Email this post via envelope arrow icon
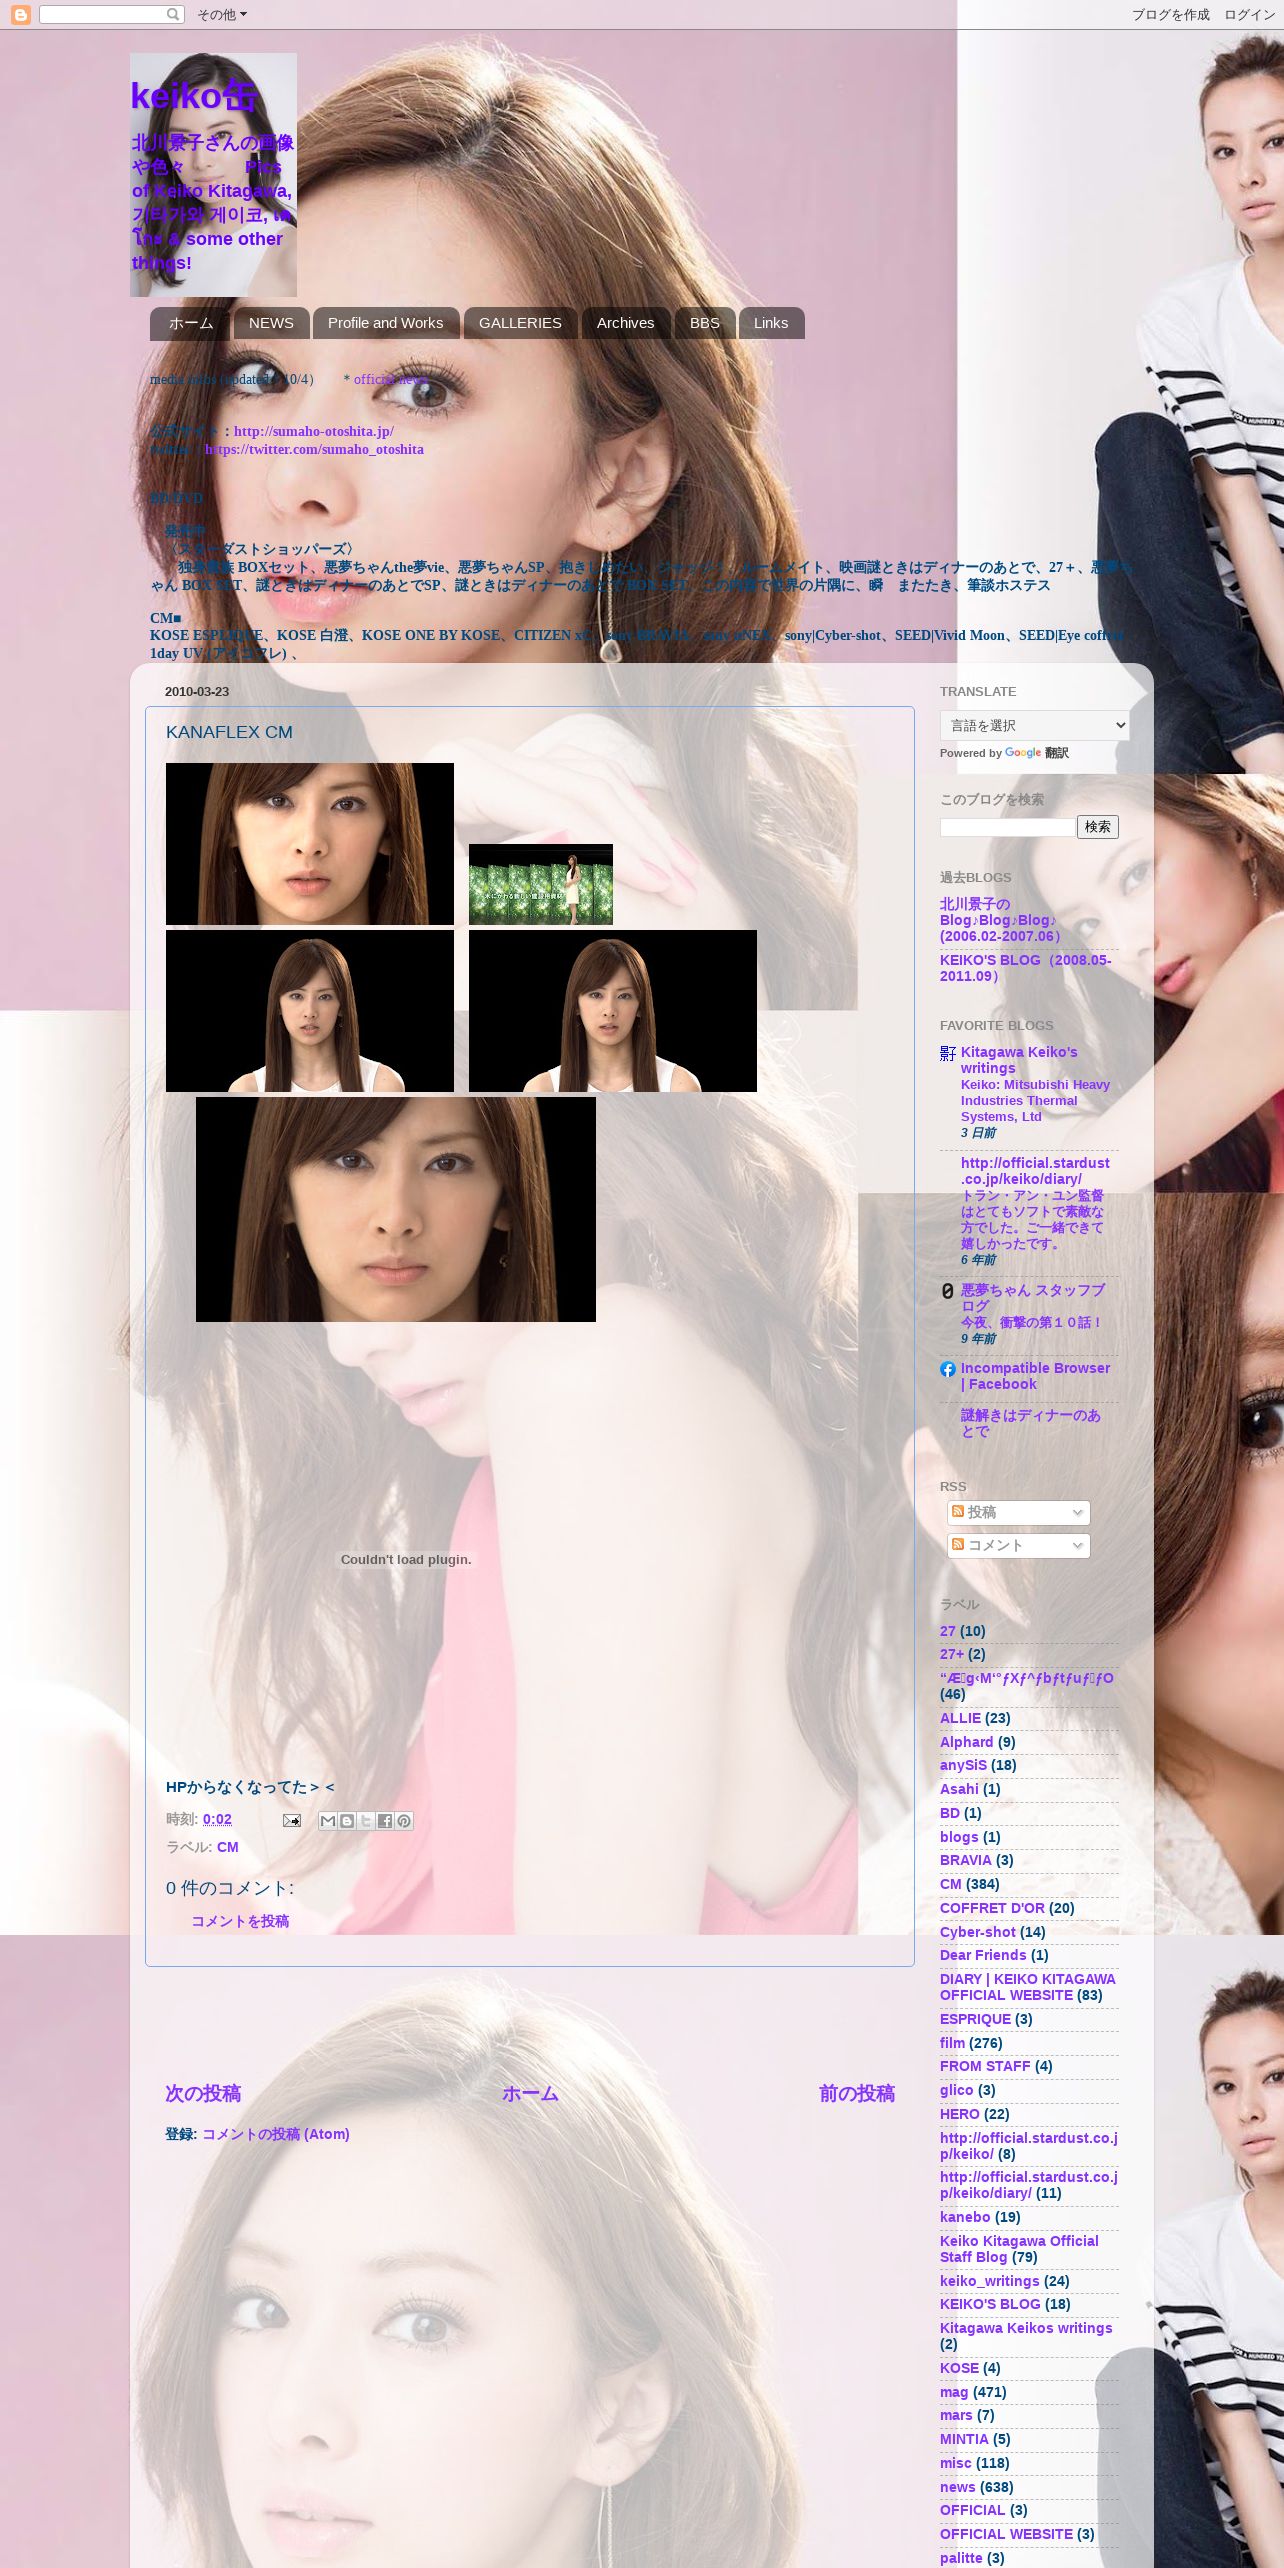The height and width of the screenshot is (2568, 1284). tap(291, 1820)
